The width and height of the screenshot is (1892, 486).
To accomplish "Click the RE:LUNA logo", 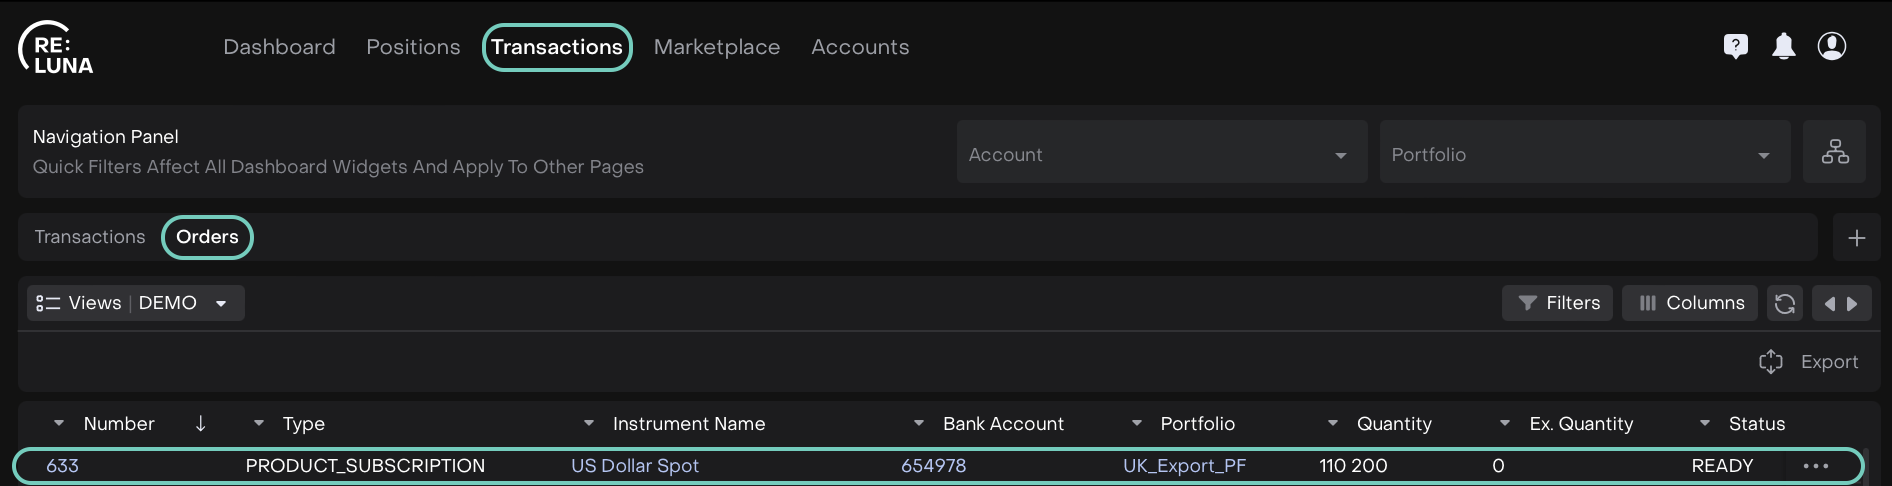I will [x=56, y=48].
